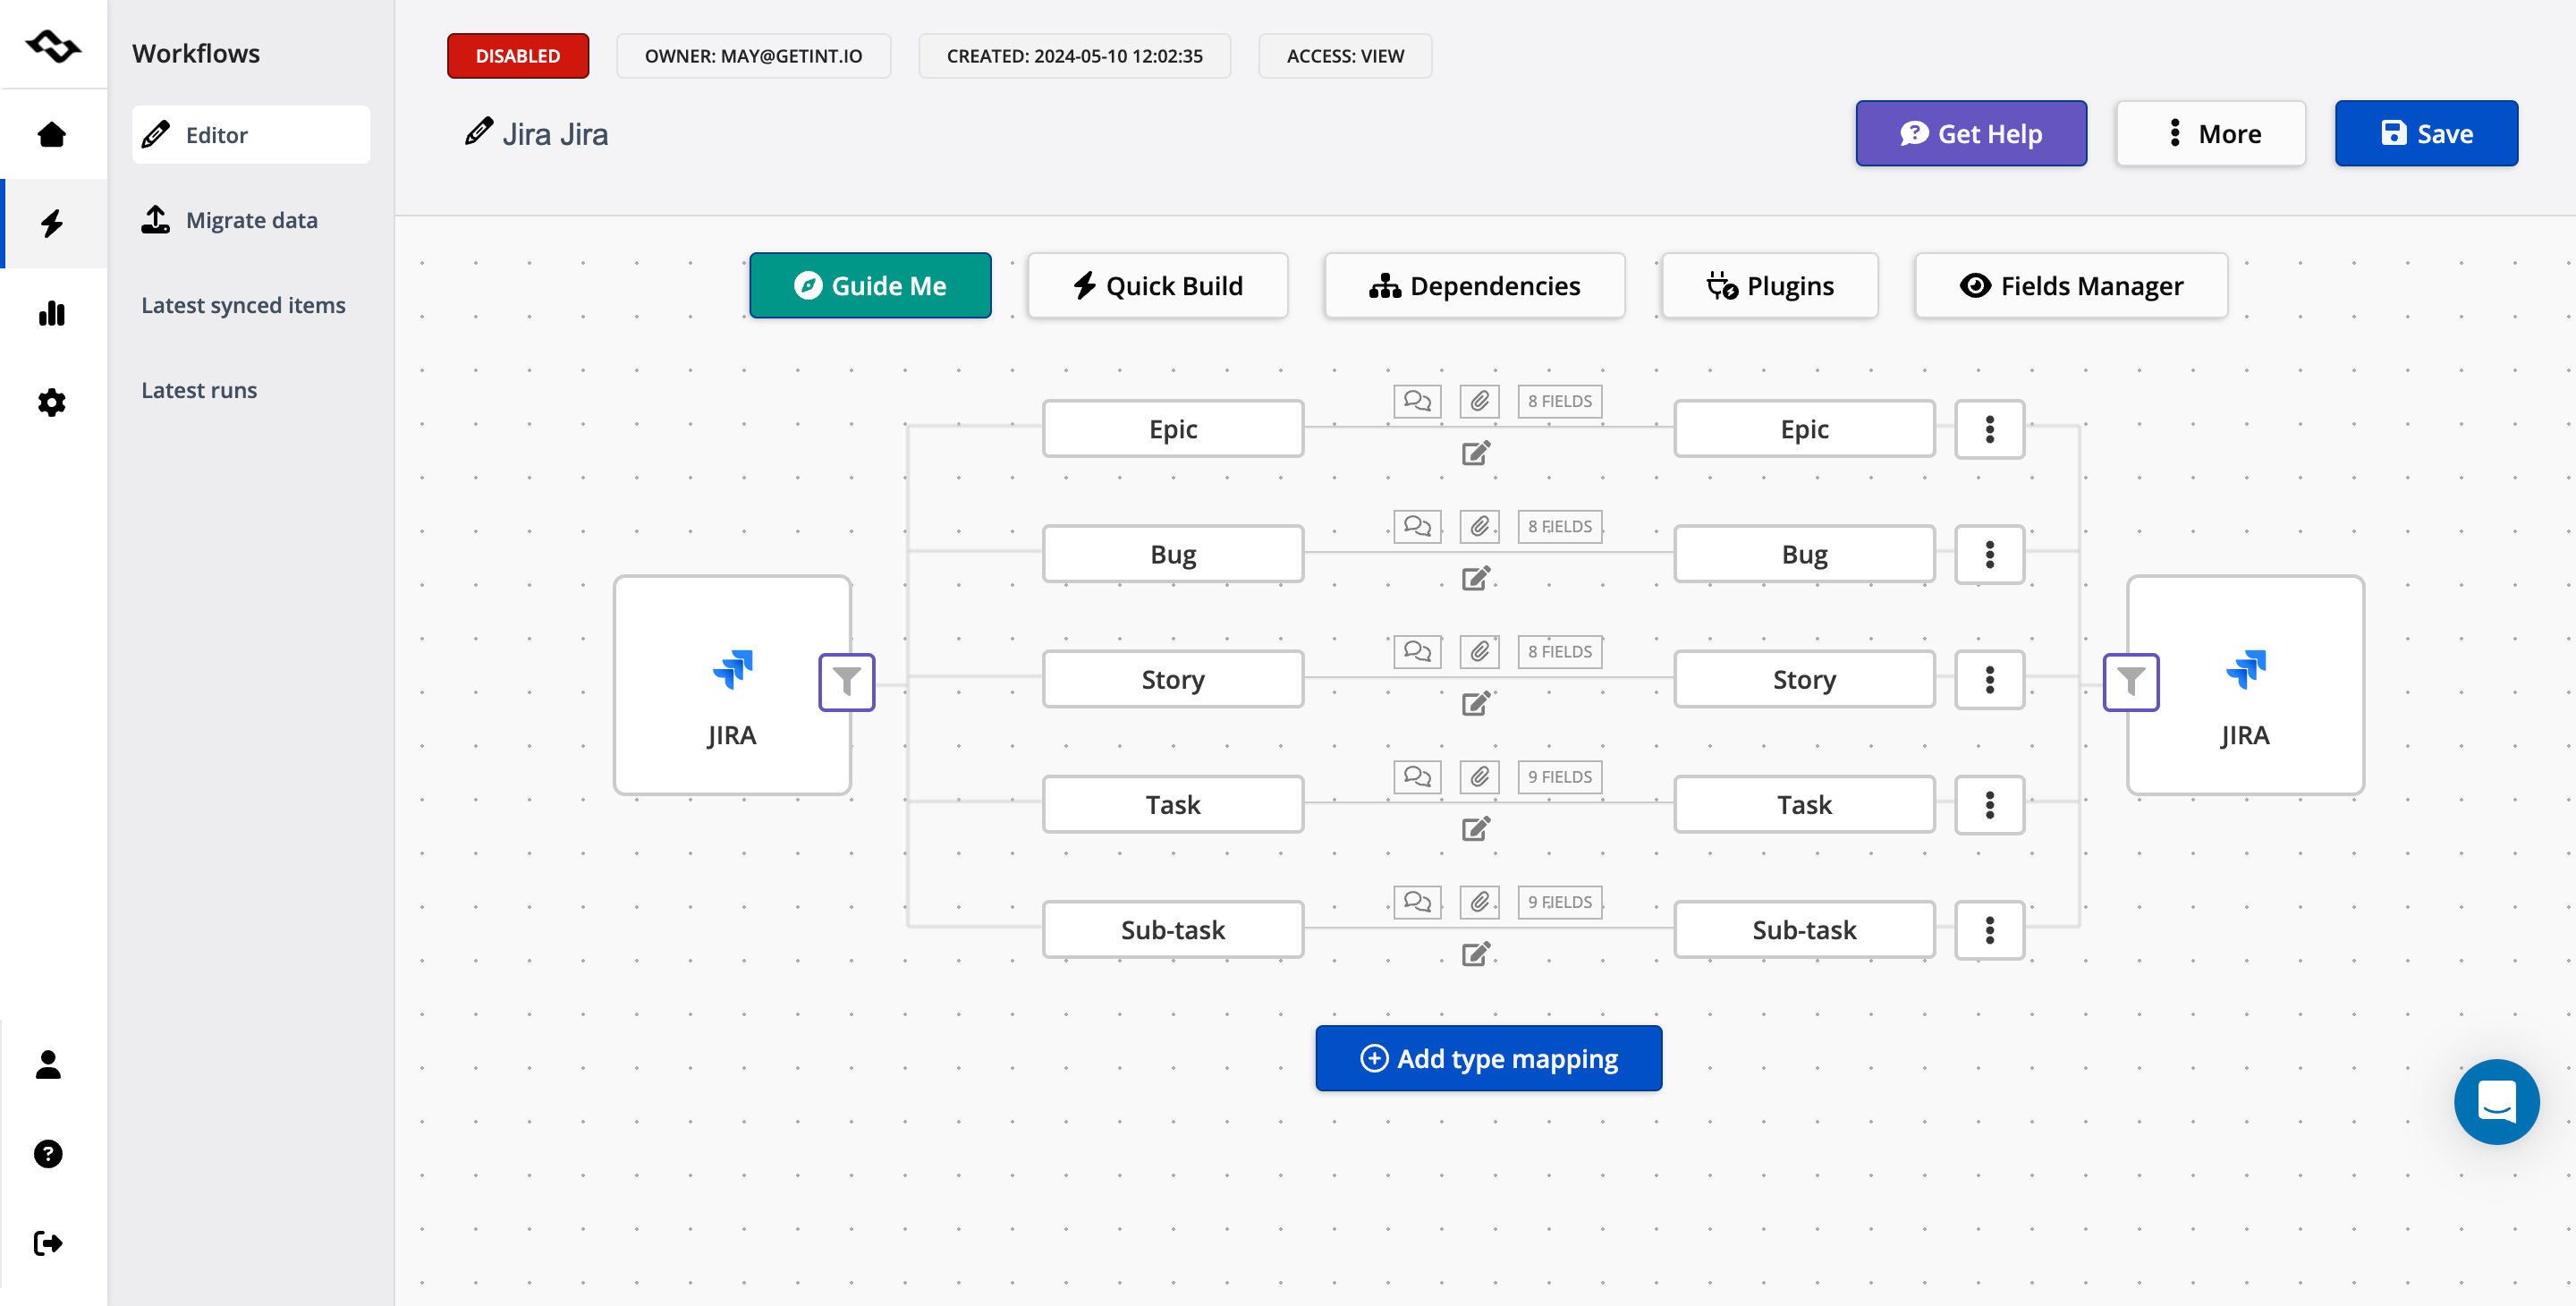Click the source JIRA filter icon
Screen dimensions: 2576x1306
pos(846,682)
